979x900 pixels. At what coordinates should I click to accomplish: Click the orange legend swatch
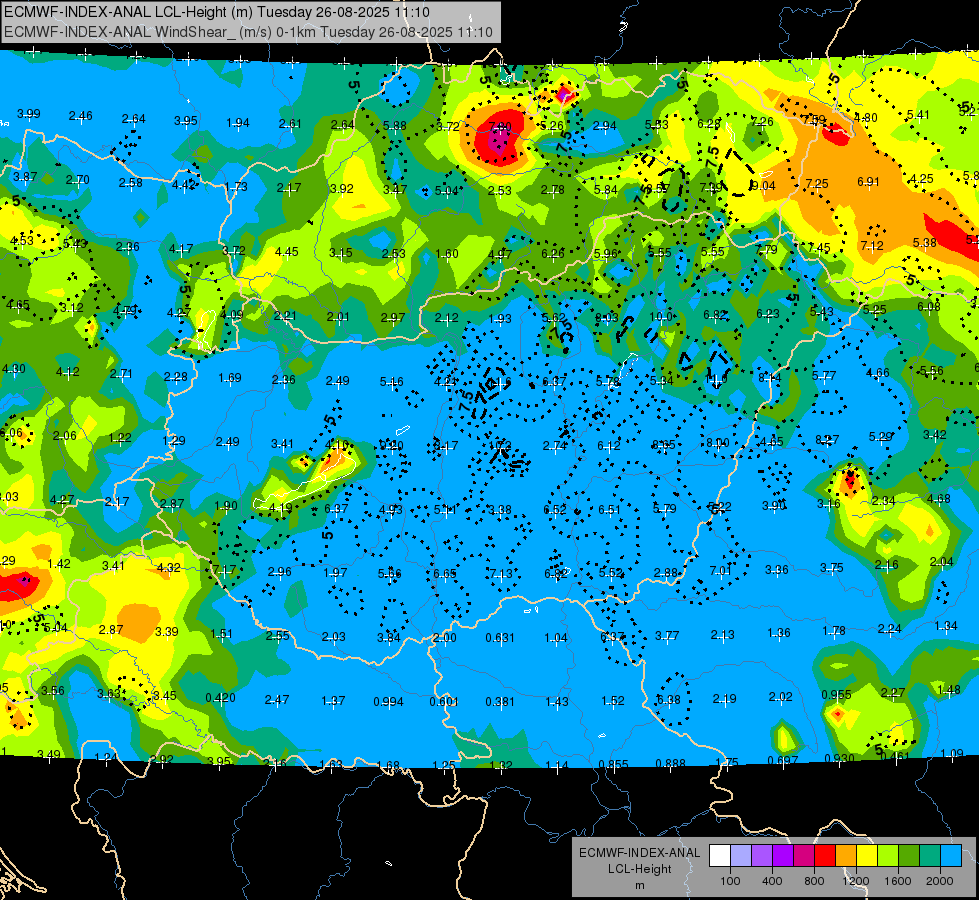click(x=846, y=856)
